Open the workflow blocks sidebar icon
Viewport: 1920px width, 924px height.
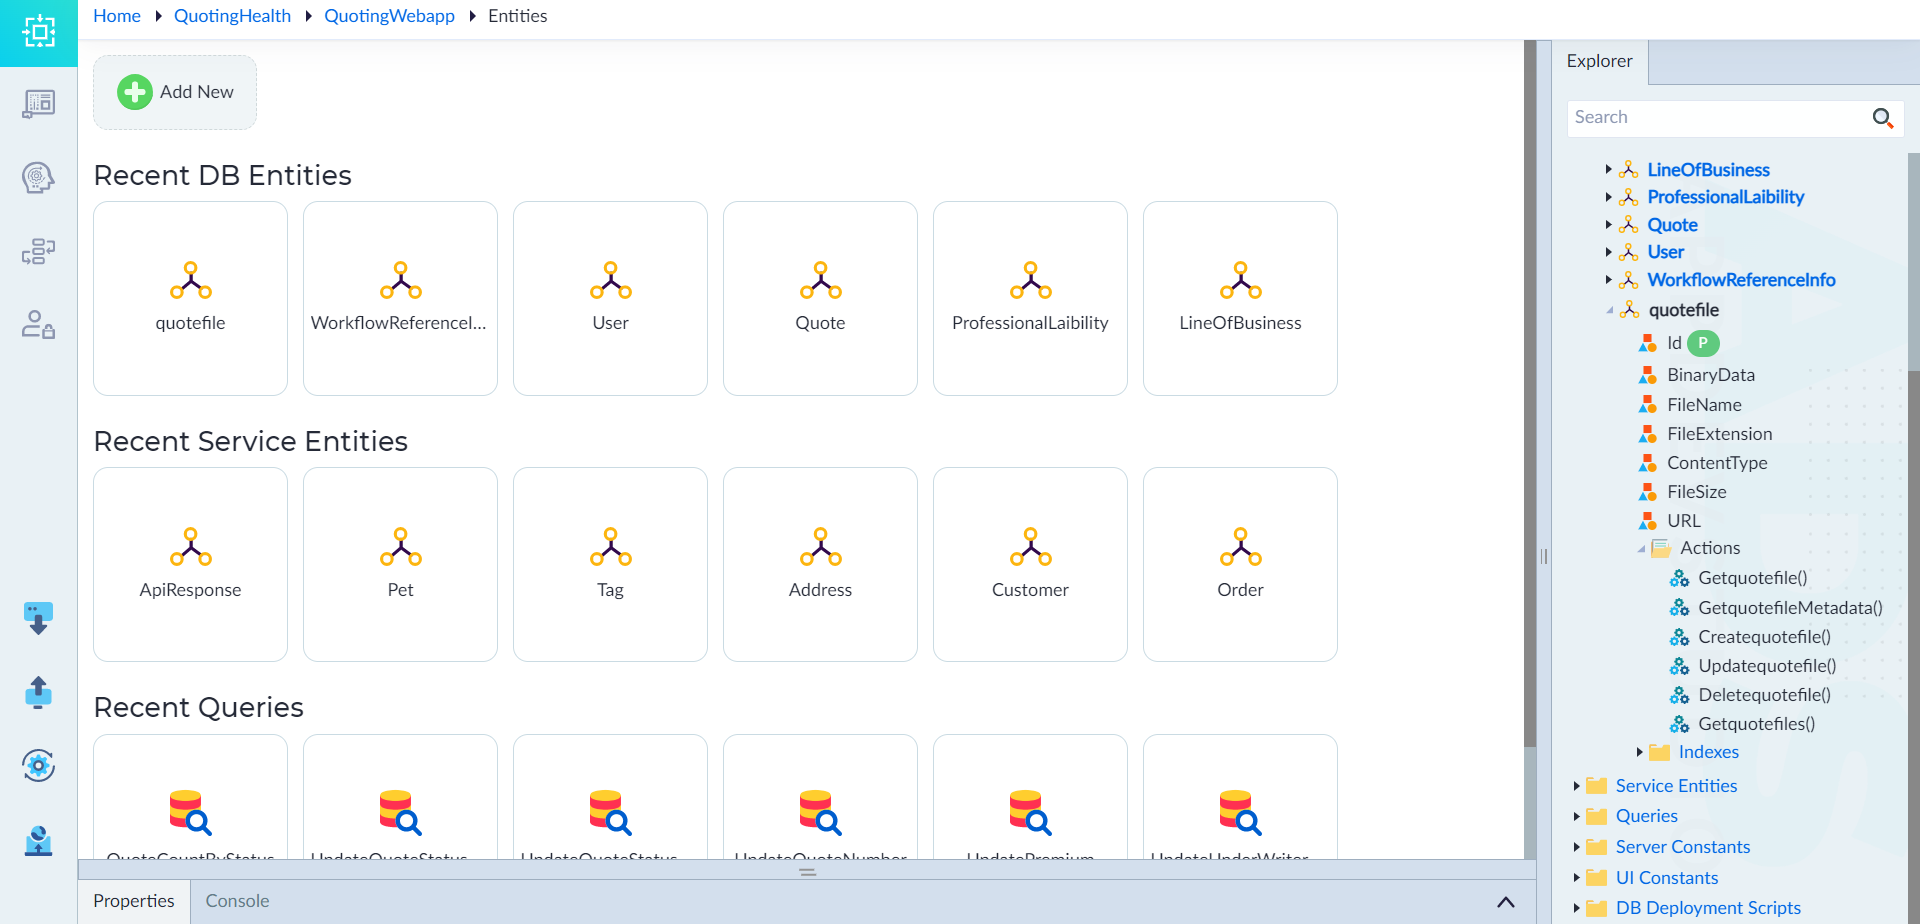[38, 251]
